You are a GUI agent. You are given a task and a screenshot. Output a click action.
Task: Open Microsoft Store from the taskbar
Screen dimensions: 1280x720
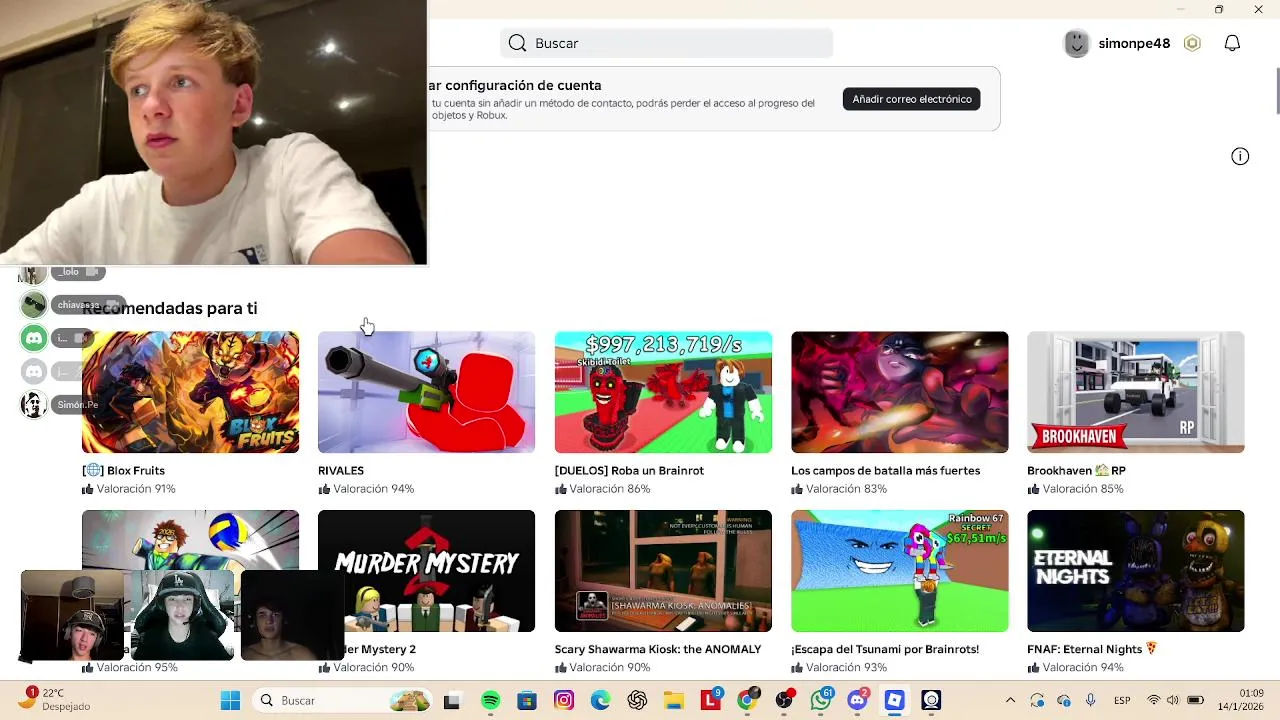tap(527, 700)
